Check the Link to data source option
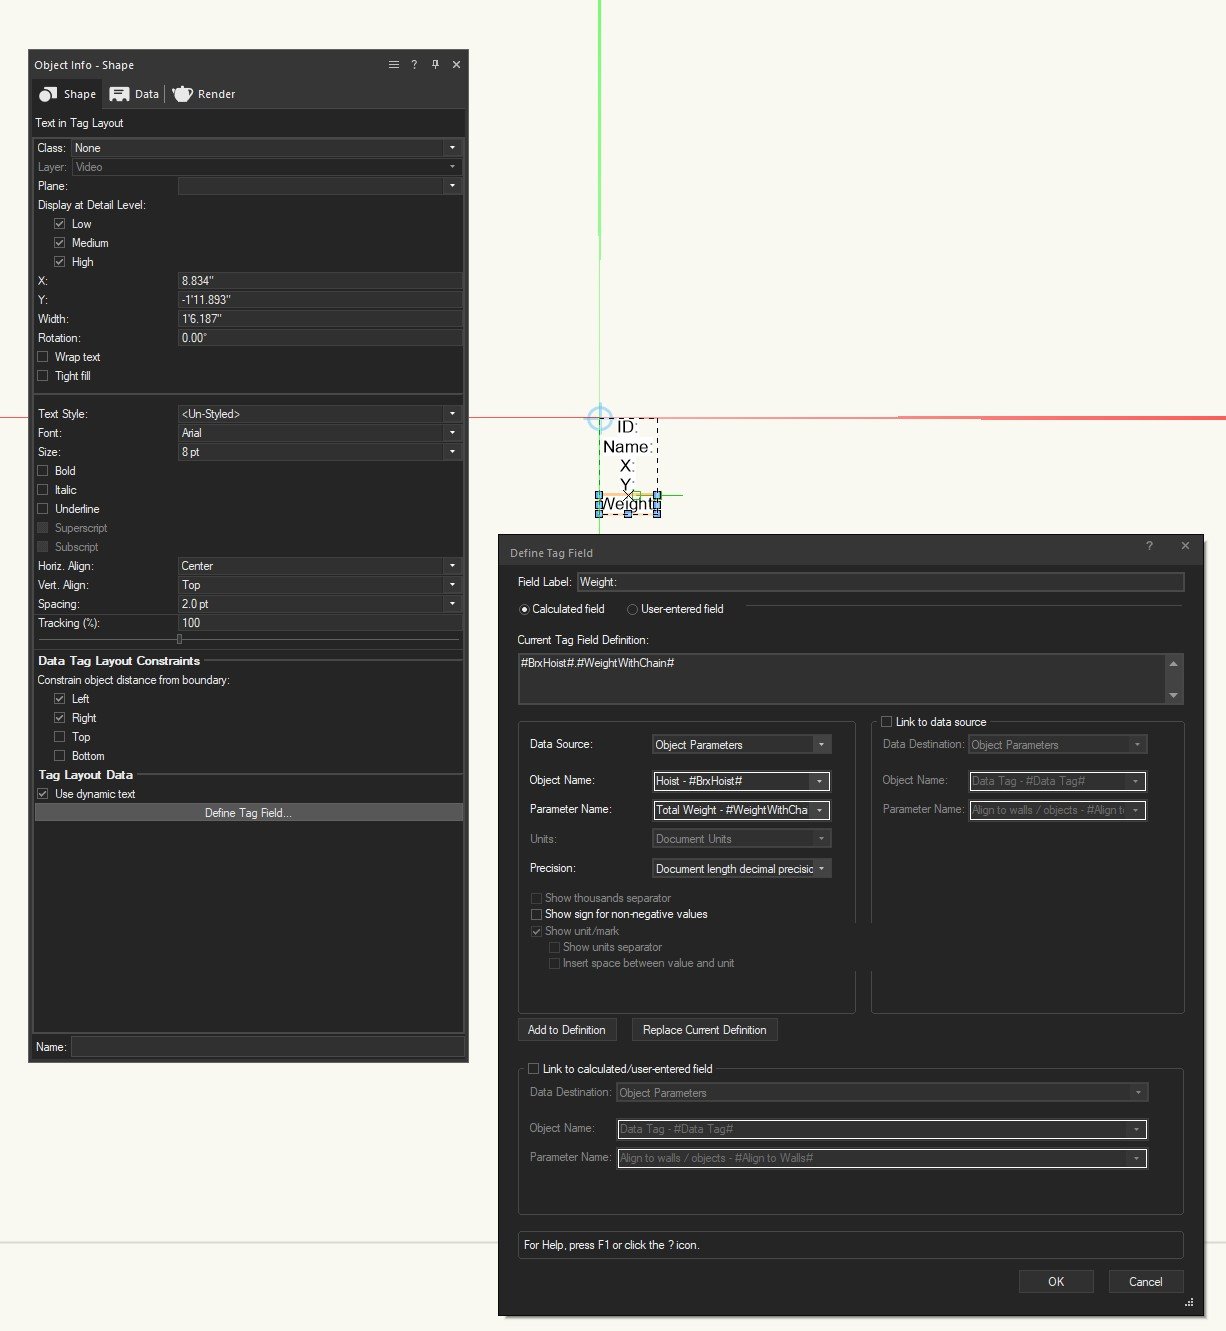This screenshot has width=1226, height=1331. pos(886,722)
